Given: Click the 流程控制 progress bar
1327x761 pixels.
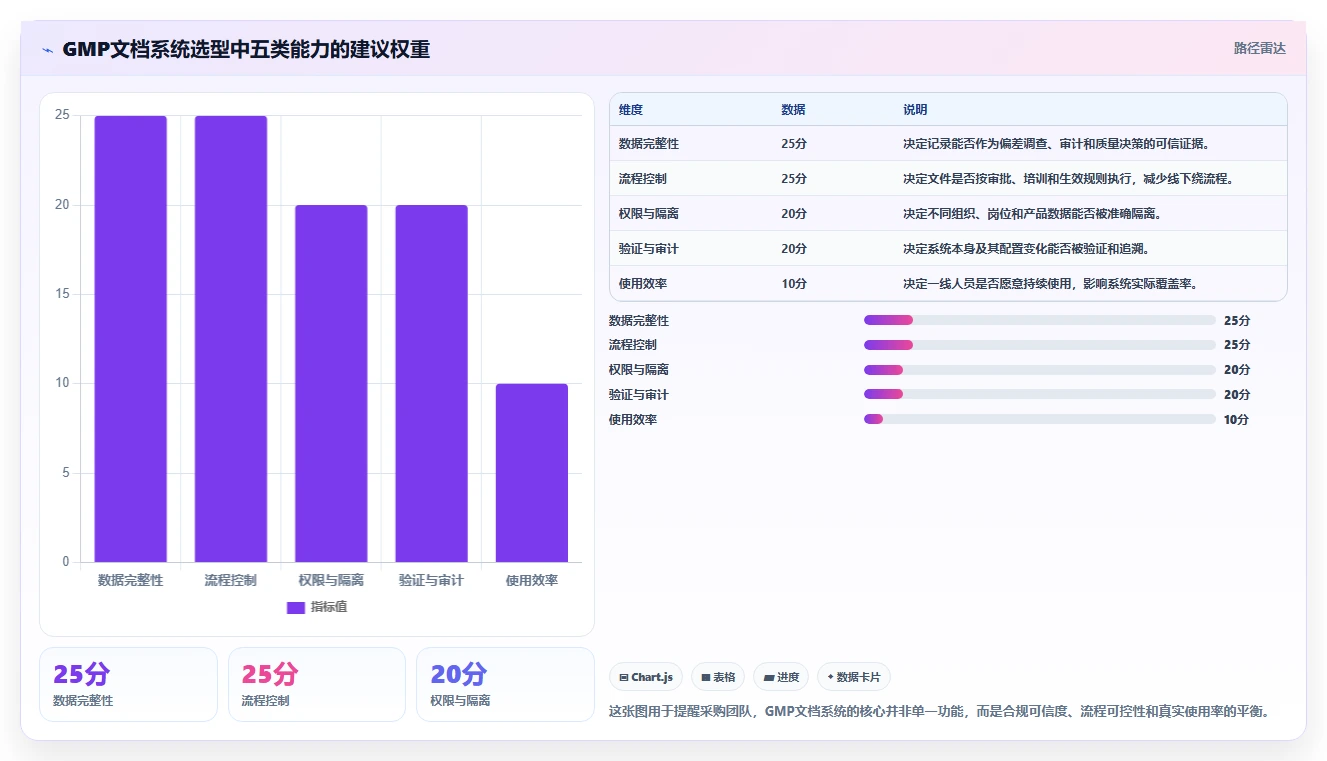Looking at the screenshot, I should pos(1040,345).
